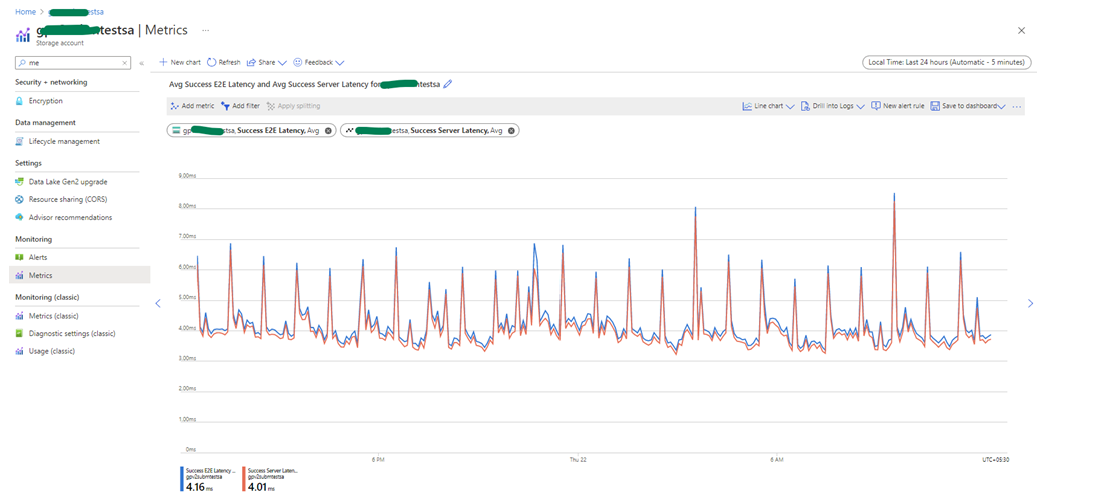Click the 6 AM time axis label
This screenshot has height=498, width=1116.
pyautogui.click(x=777, y=460)
